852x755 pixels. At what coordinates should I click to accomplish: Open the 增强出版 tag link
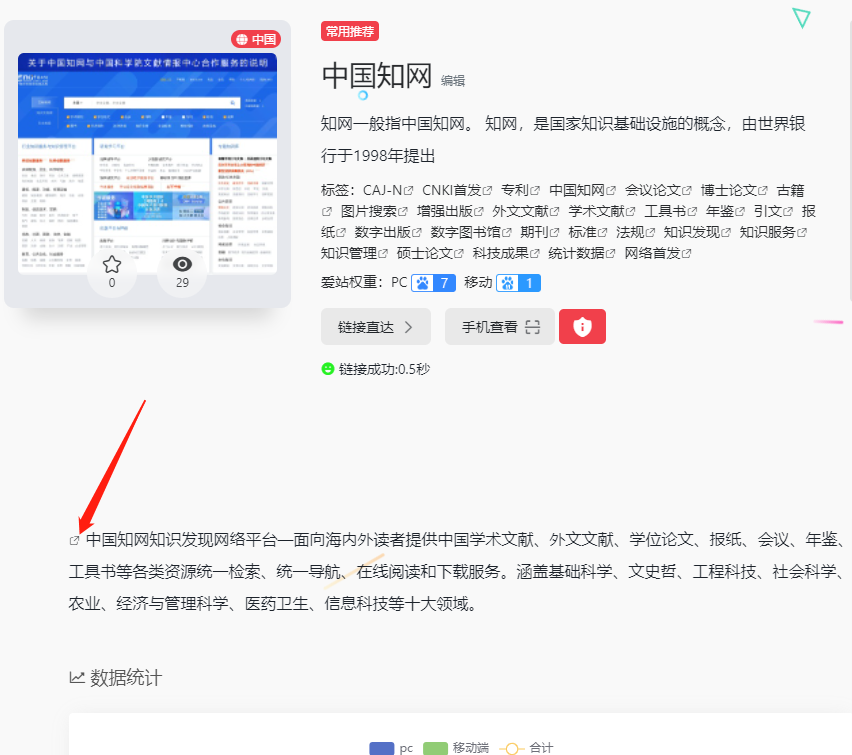coord(450,211)
